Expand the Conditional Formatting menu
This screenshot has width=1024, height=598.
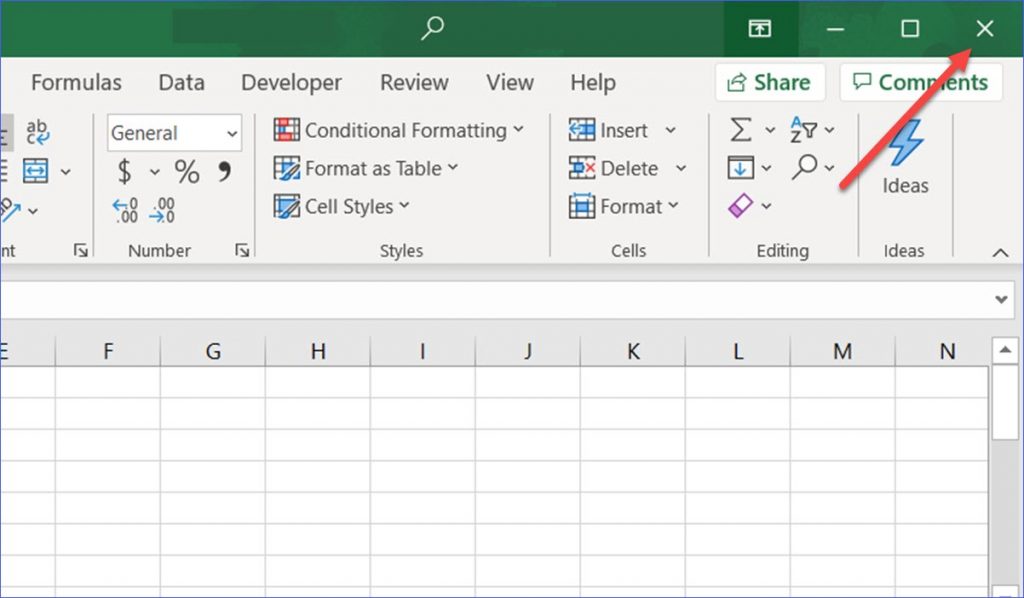click(399, 130)
